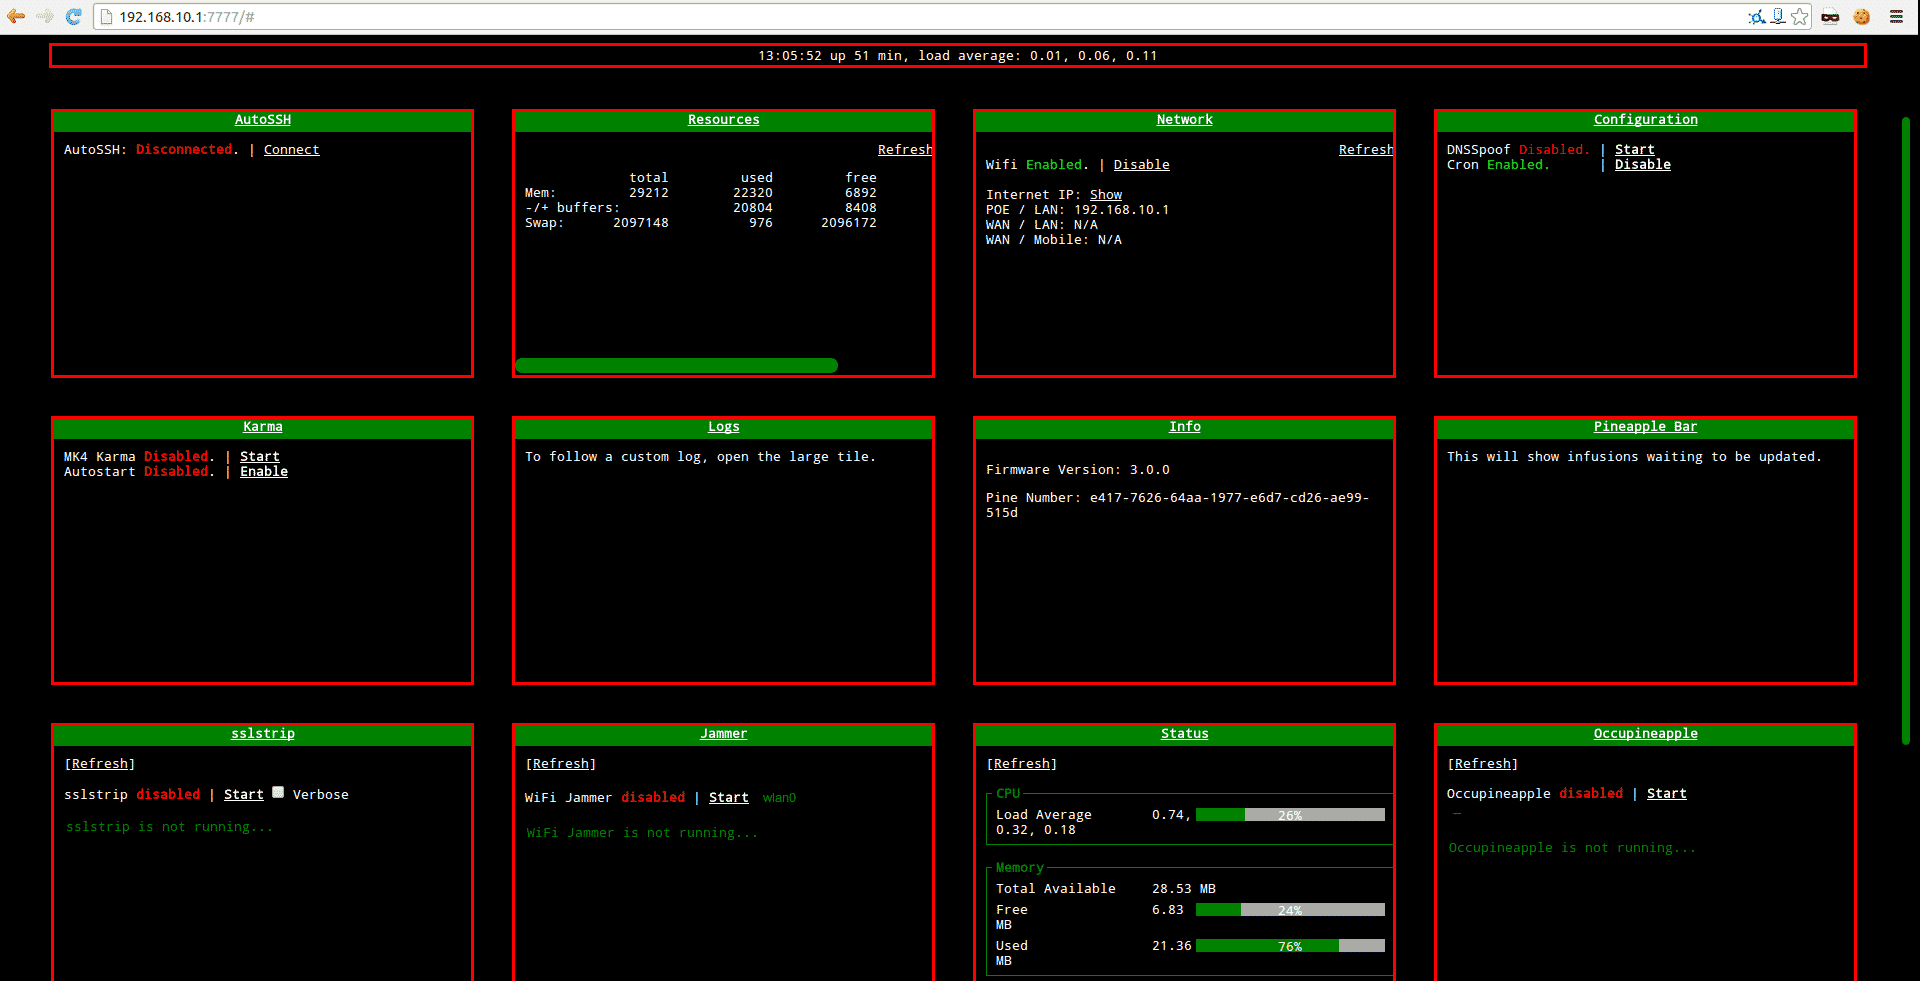Refresh the Network tile
The image size is (1920, 981).
1366,150
